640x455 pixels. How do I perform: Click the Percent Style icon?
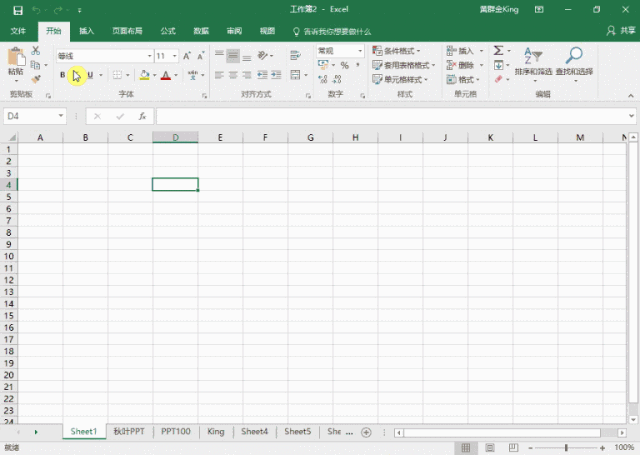coord(344,65)
